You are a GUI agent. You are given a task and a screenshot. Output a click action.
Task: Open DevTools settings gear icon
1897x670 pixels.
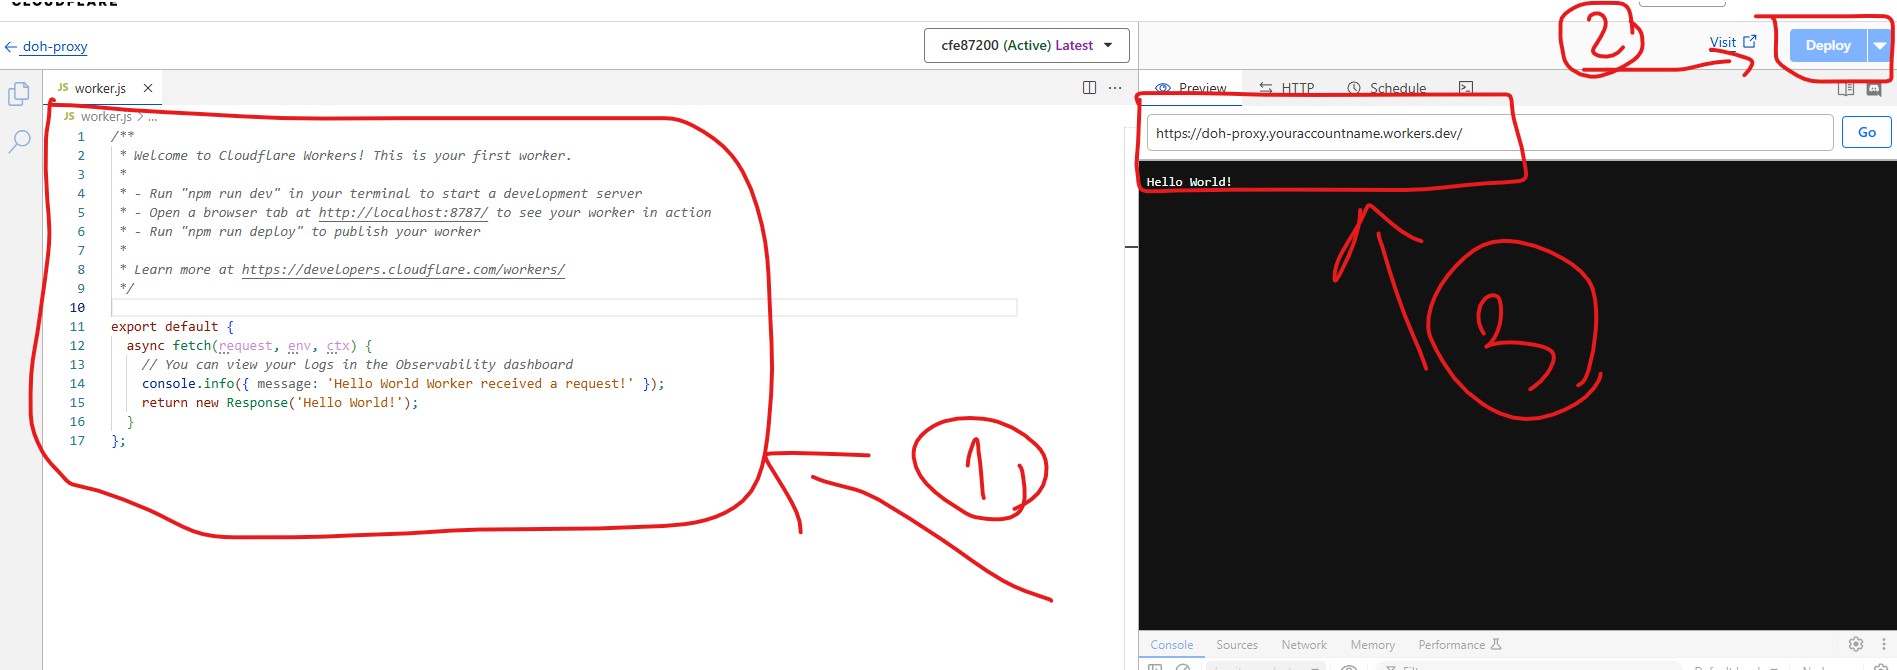(x=1856, y=644)
